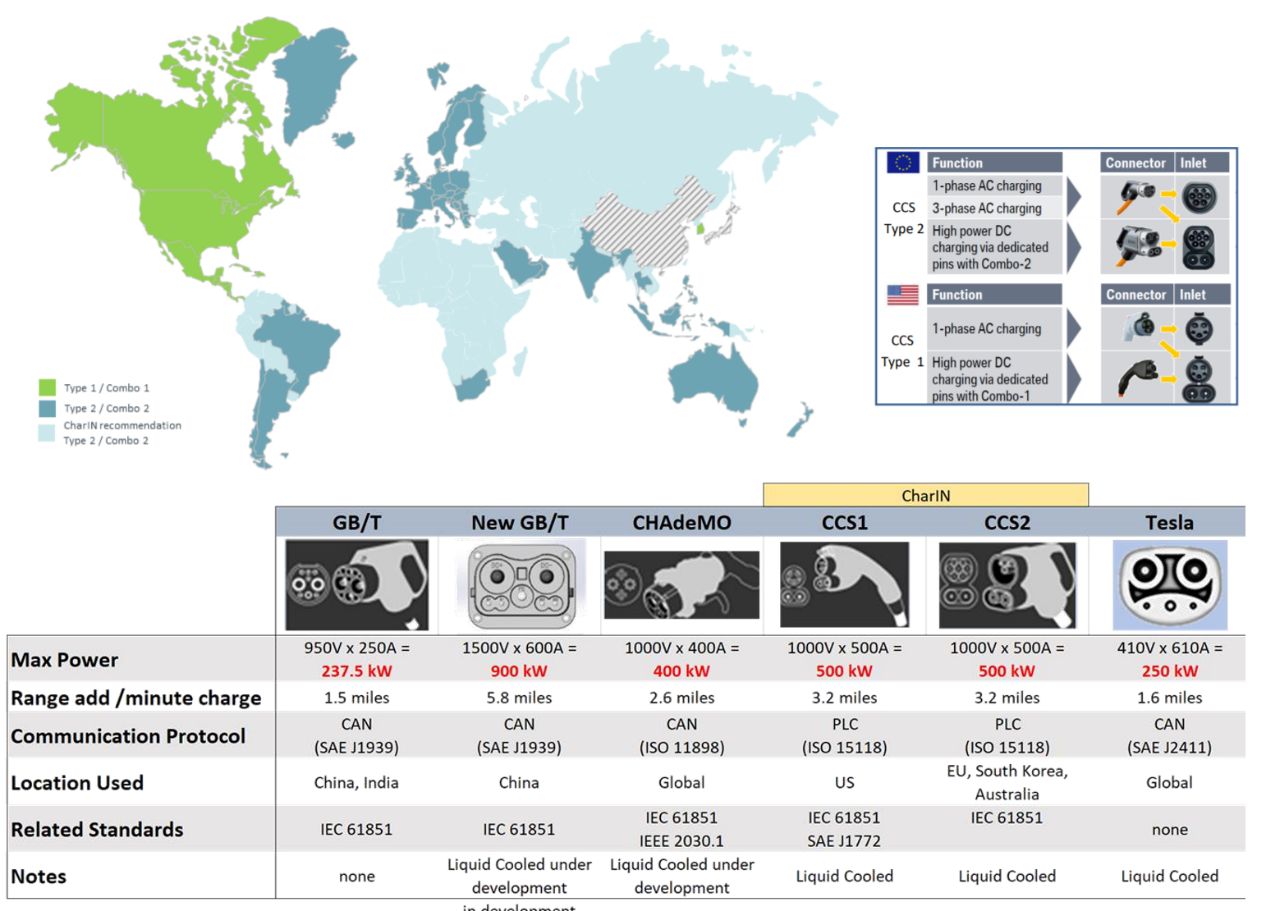Click the green Type 1 / Combo 1 legend swatch
1266x911 pixels.
pyautogui.click(x=46, y=387)
